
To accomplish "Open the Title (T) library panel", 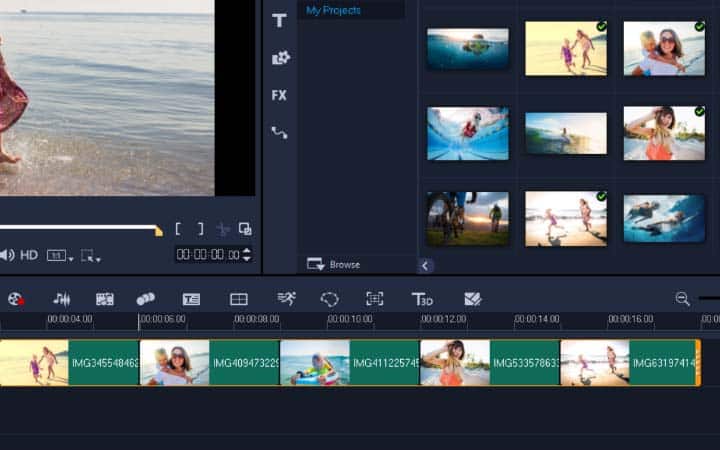I will [x=279, y=20].
